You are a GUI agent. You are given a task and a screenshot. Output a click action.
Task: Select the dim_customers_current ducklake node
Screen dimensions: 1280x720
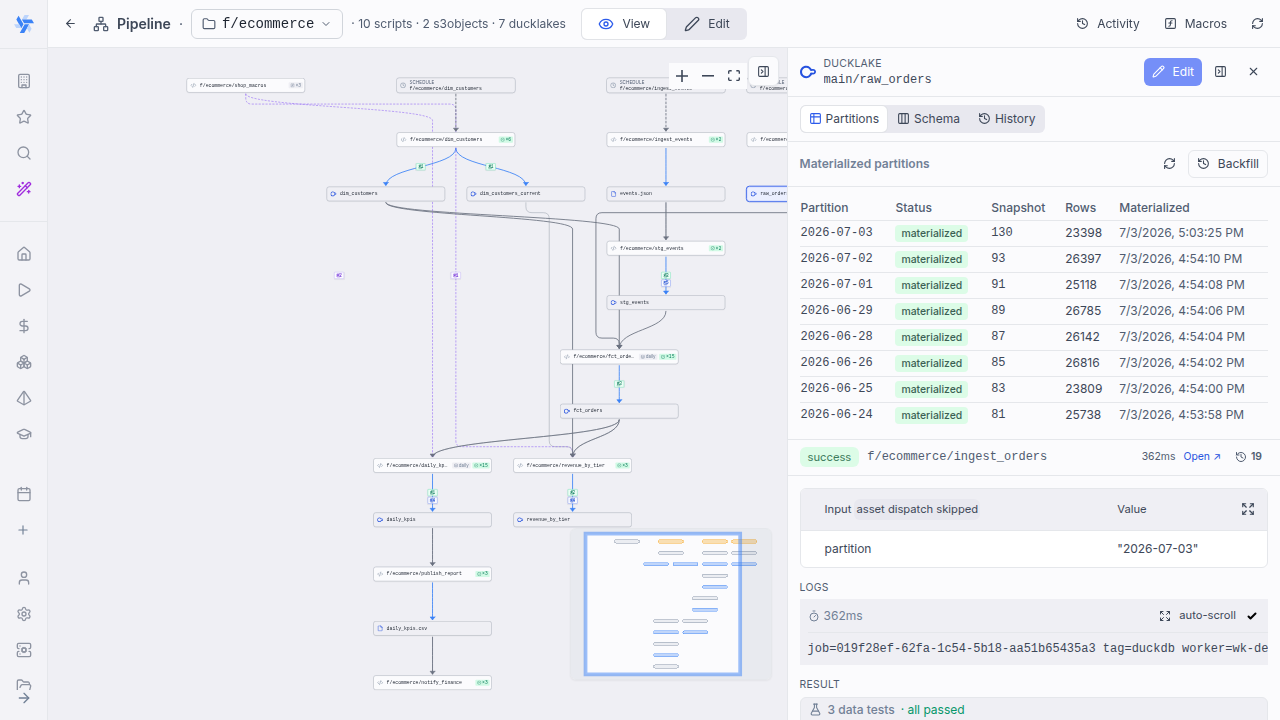[525, 194]
